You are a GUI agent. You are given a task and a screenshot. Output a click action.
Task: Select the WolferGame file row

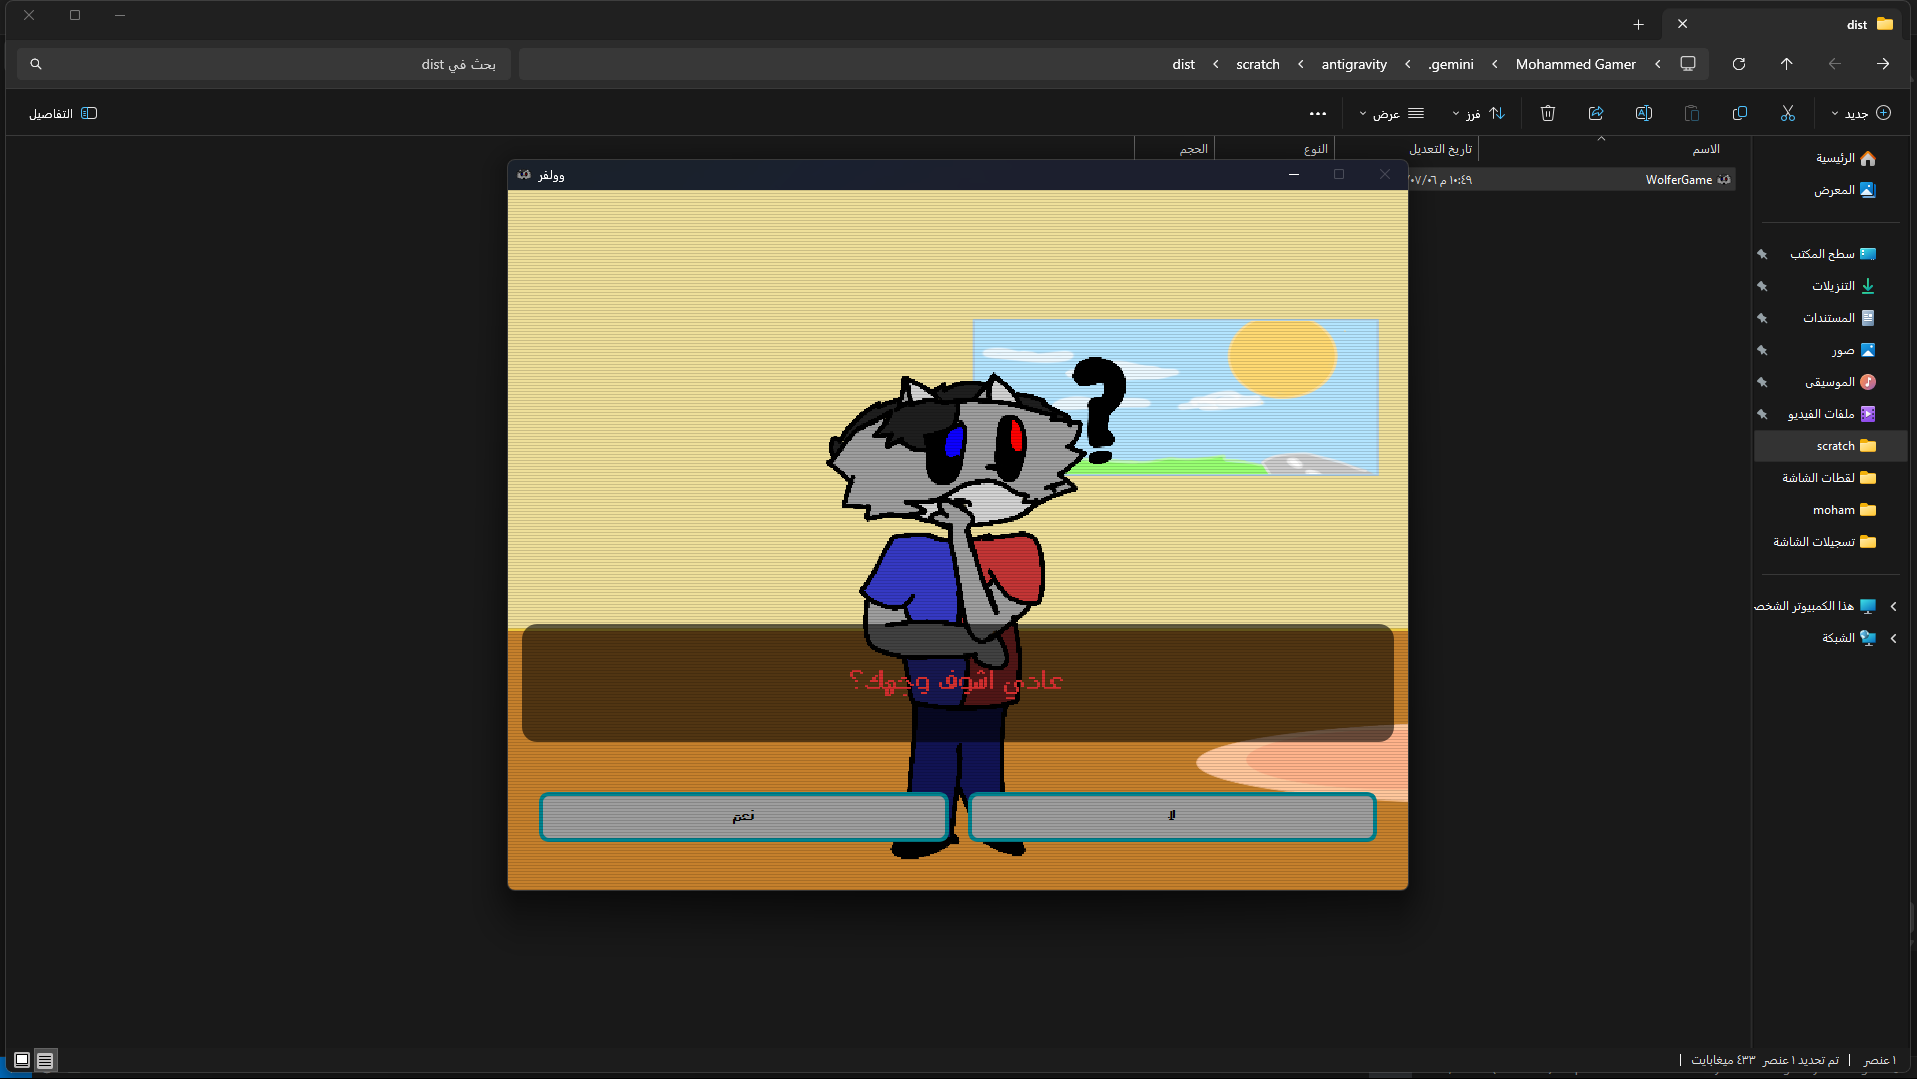point(1572,180)
